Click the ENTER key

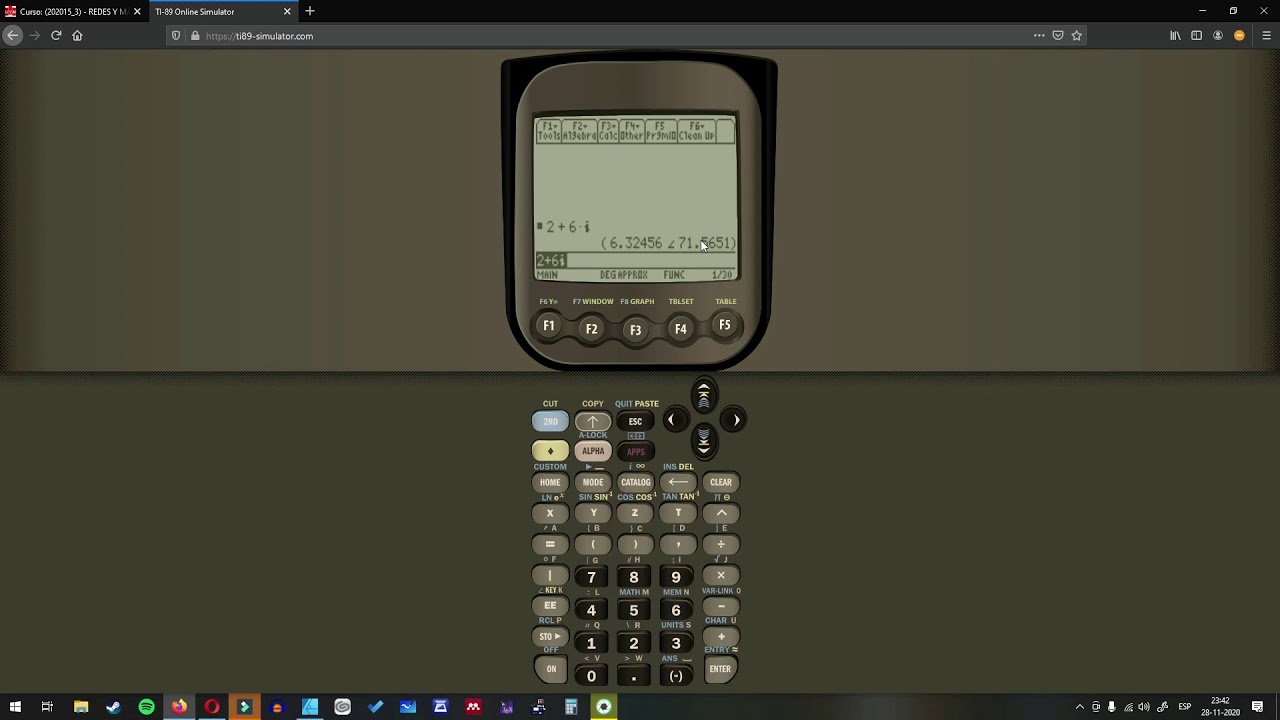(x=720, y=669)
